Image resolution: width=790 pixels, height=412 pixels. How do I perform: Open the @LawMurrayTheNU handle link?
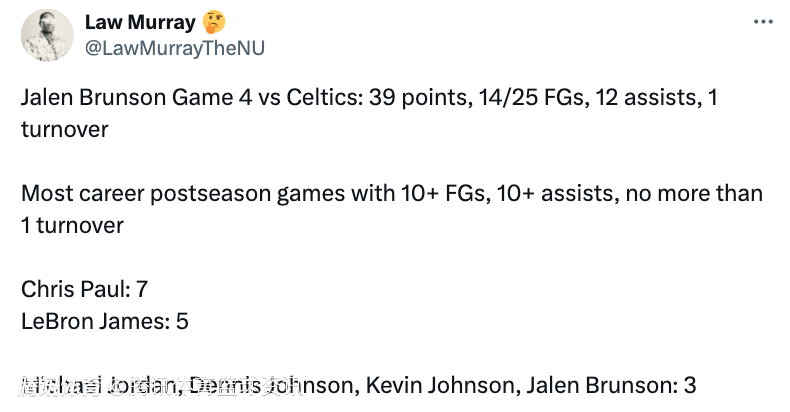pos(174,48)
